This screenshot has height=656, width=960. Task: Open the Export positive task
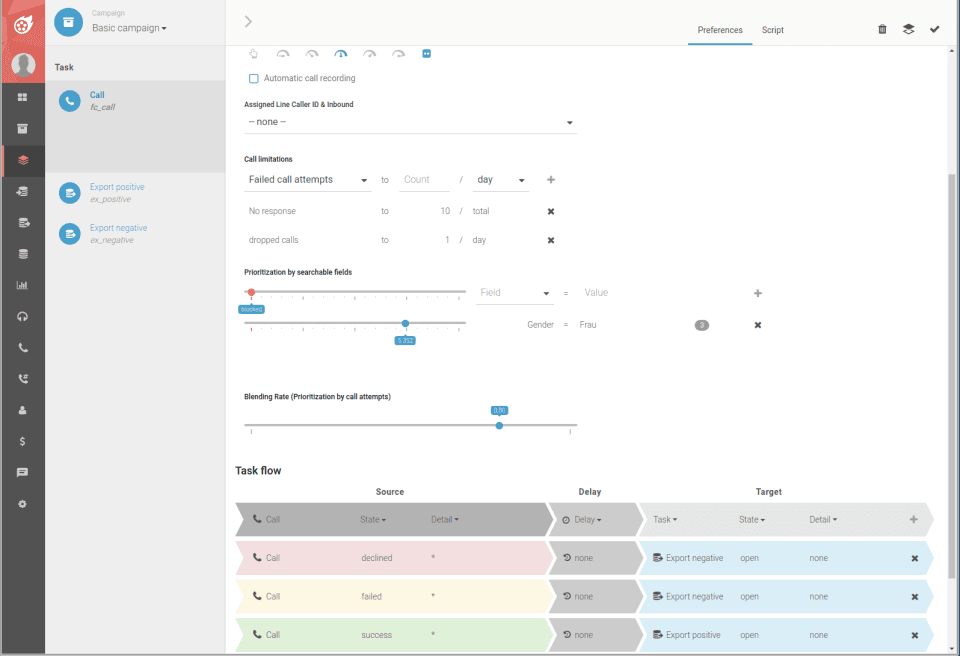pos(117,187)
